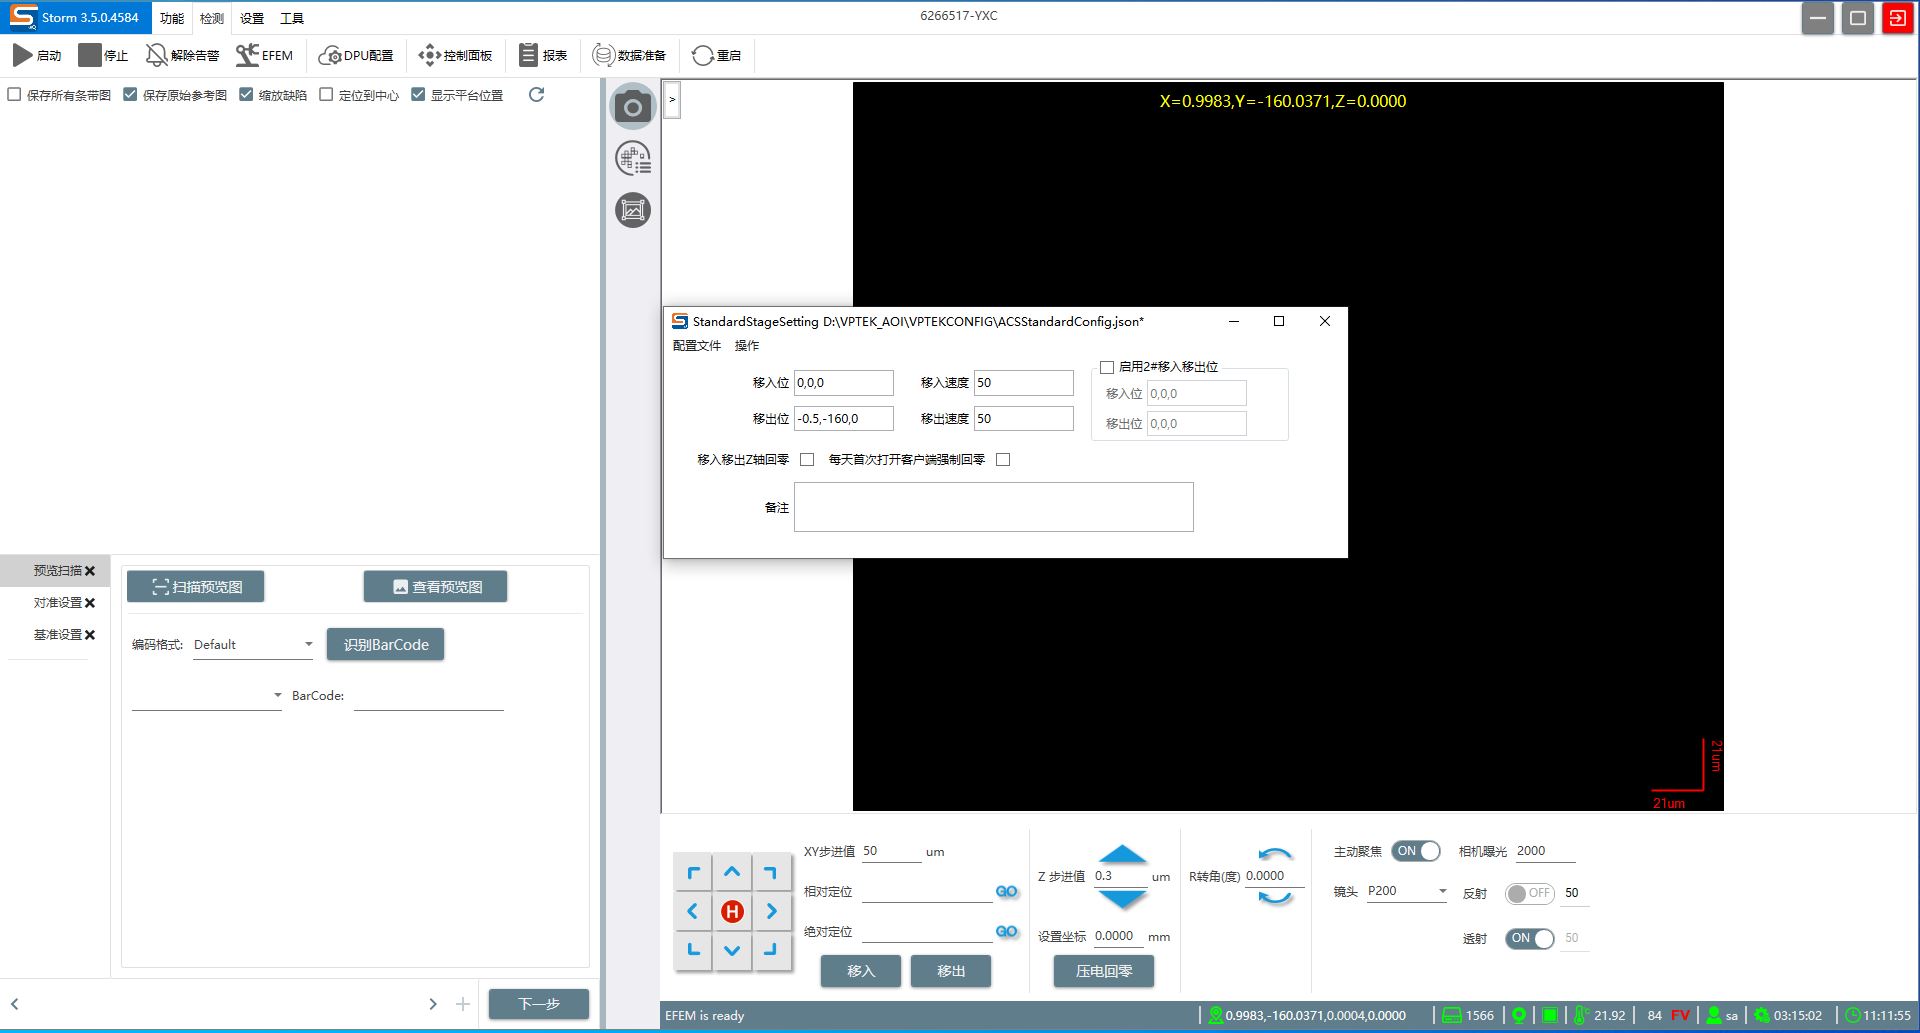1920x1033 pixels.
Task: Open 配置文件 menu in stage dialog
Action: coord(696,346)
